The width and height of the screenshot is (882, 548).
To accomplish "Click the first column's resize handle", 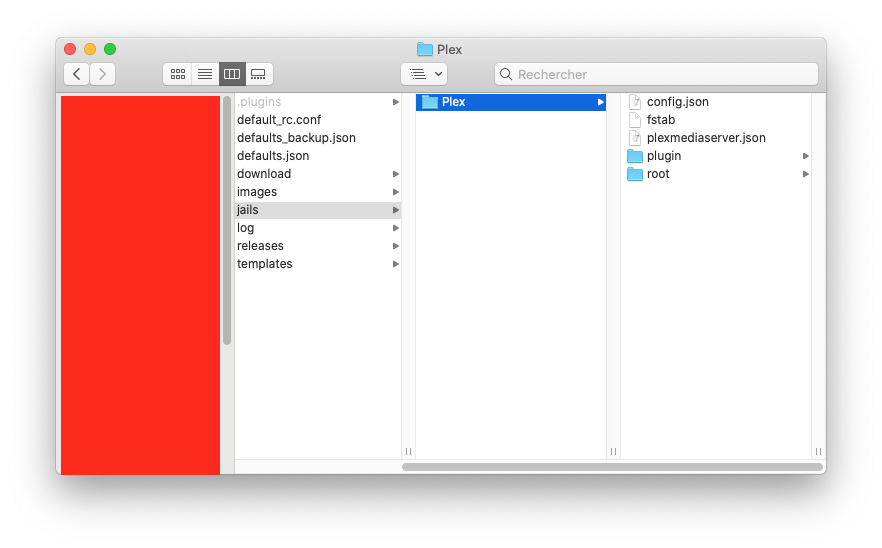I will [x=408, y=451].
